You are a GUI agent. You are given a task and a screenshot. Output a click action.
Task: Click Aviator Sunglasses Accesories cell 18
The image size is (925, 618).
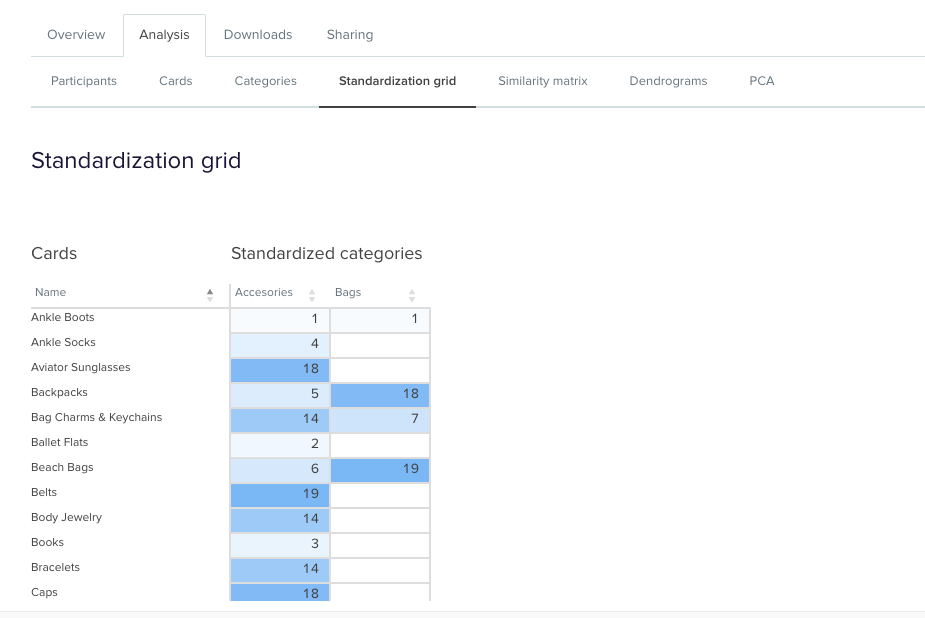pos(280,370)
